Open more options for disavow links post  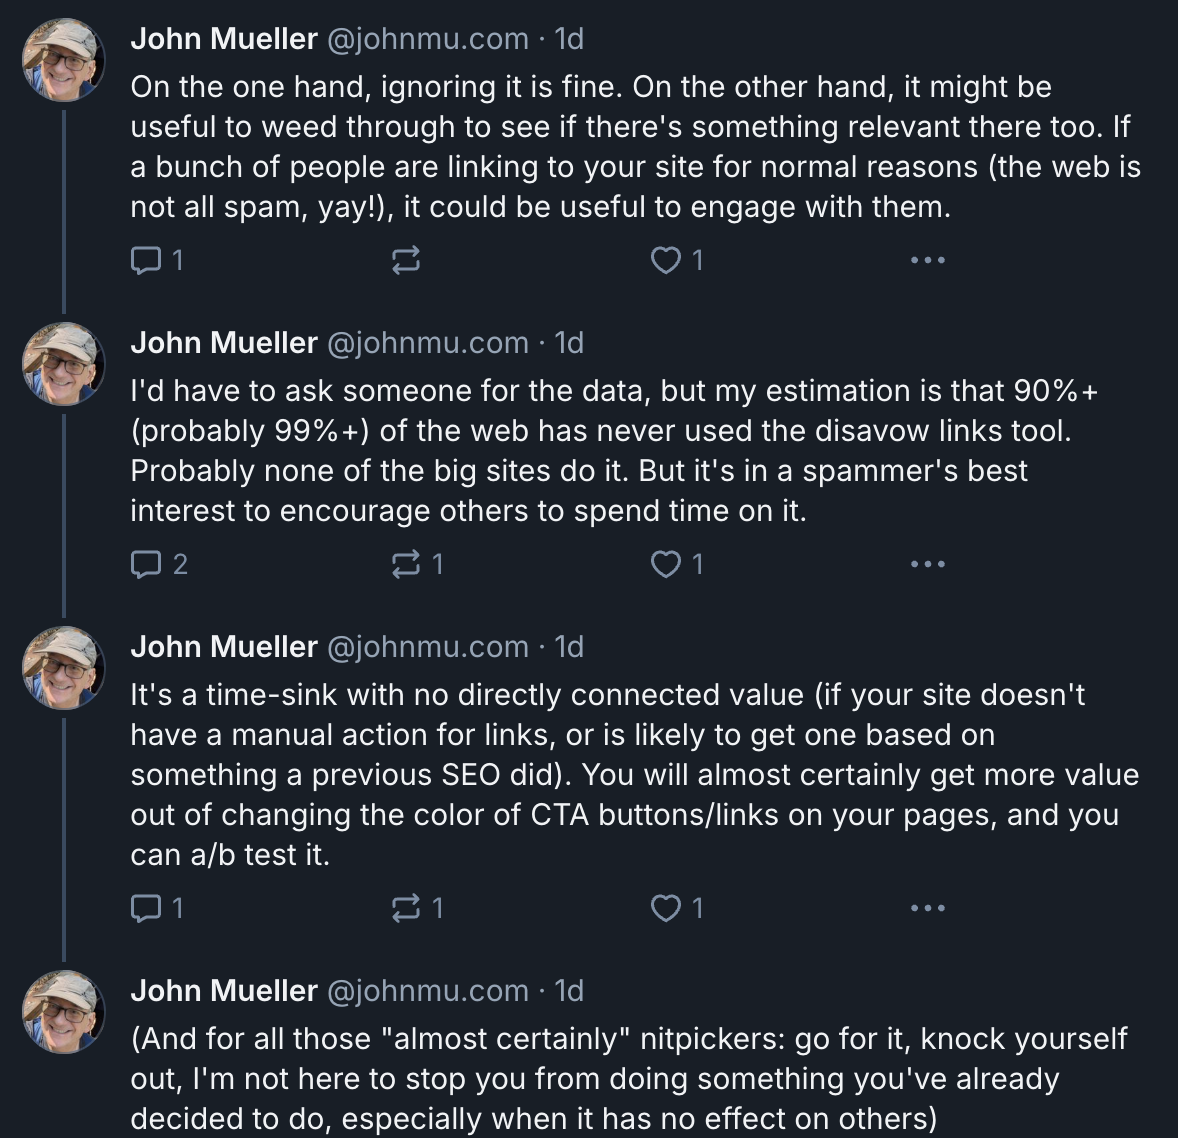click(927, 565)
